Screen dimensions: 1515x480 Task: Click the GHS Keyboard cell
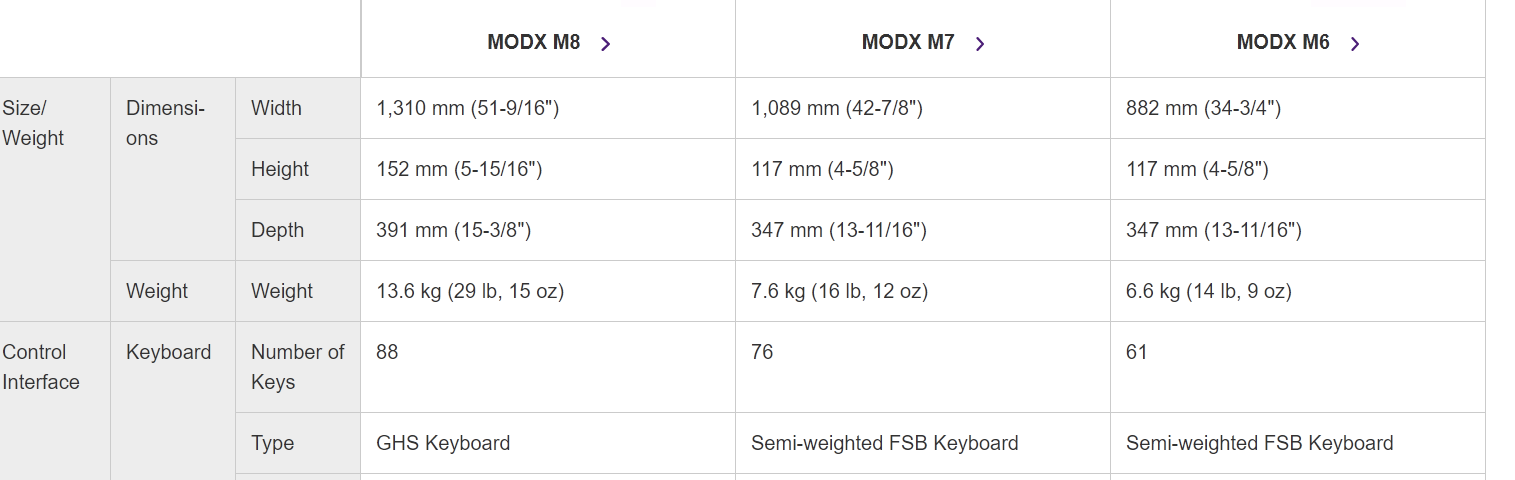click(443, 443)
